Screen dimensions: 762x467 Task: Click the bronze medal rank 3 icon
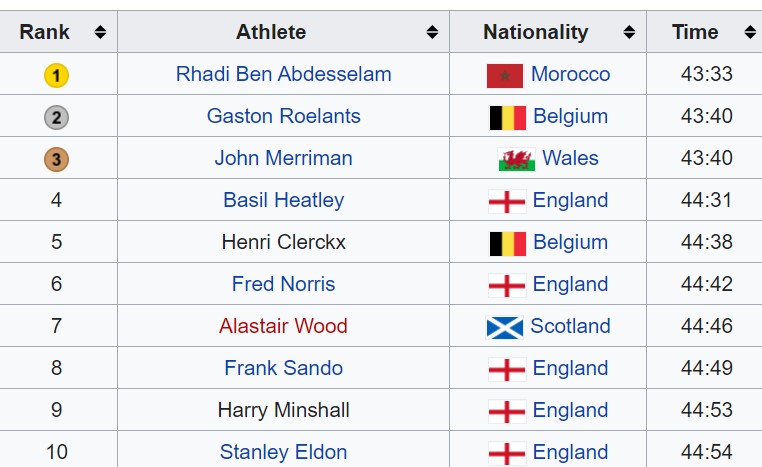tap(56, 159)
